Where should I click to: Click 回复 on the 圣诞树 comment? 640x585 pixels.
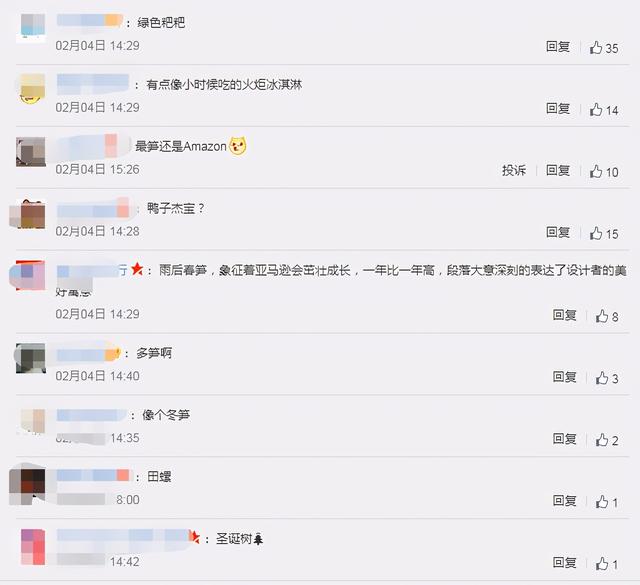(564, 563)
